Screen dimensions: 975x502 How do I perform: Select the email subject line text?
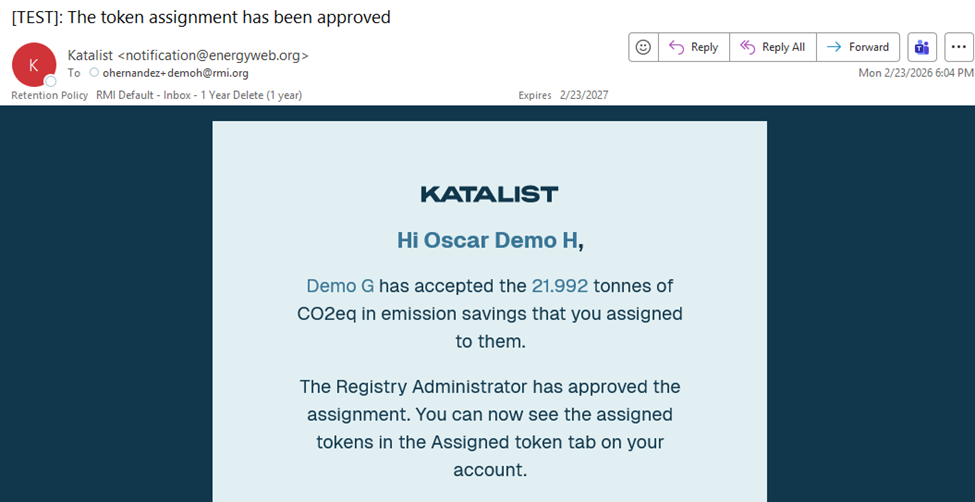point(201,17)
